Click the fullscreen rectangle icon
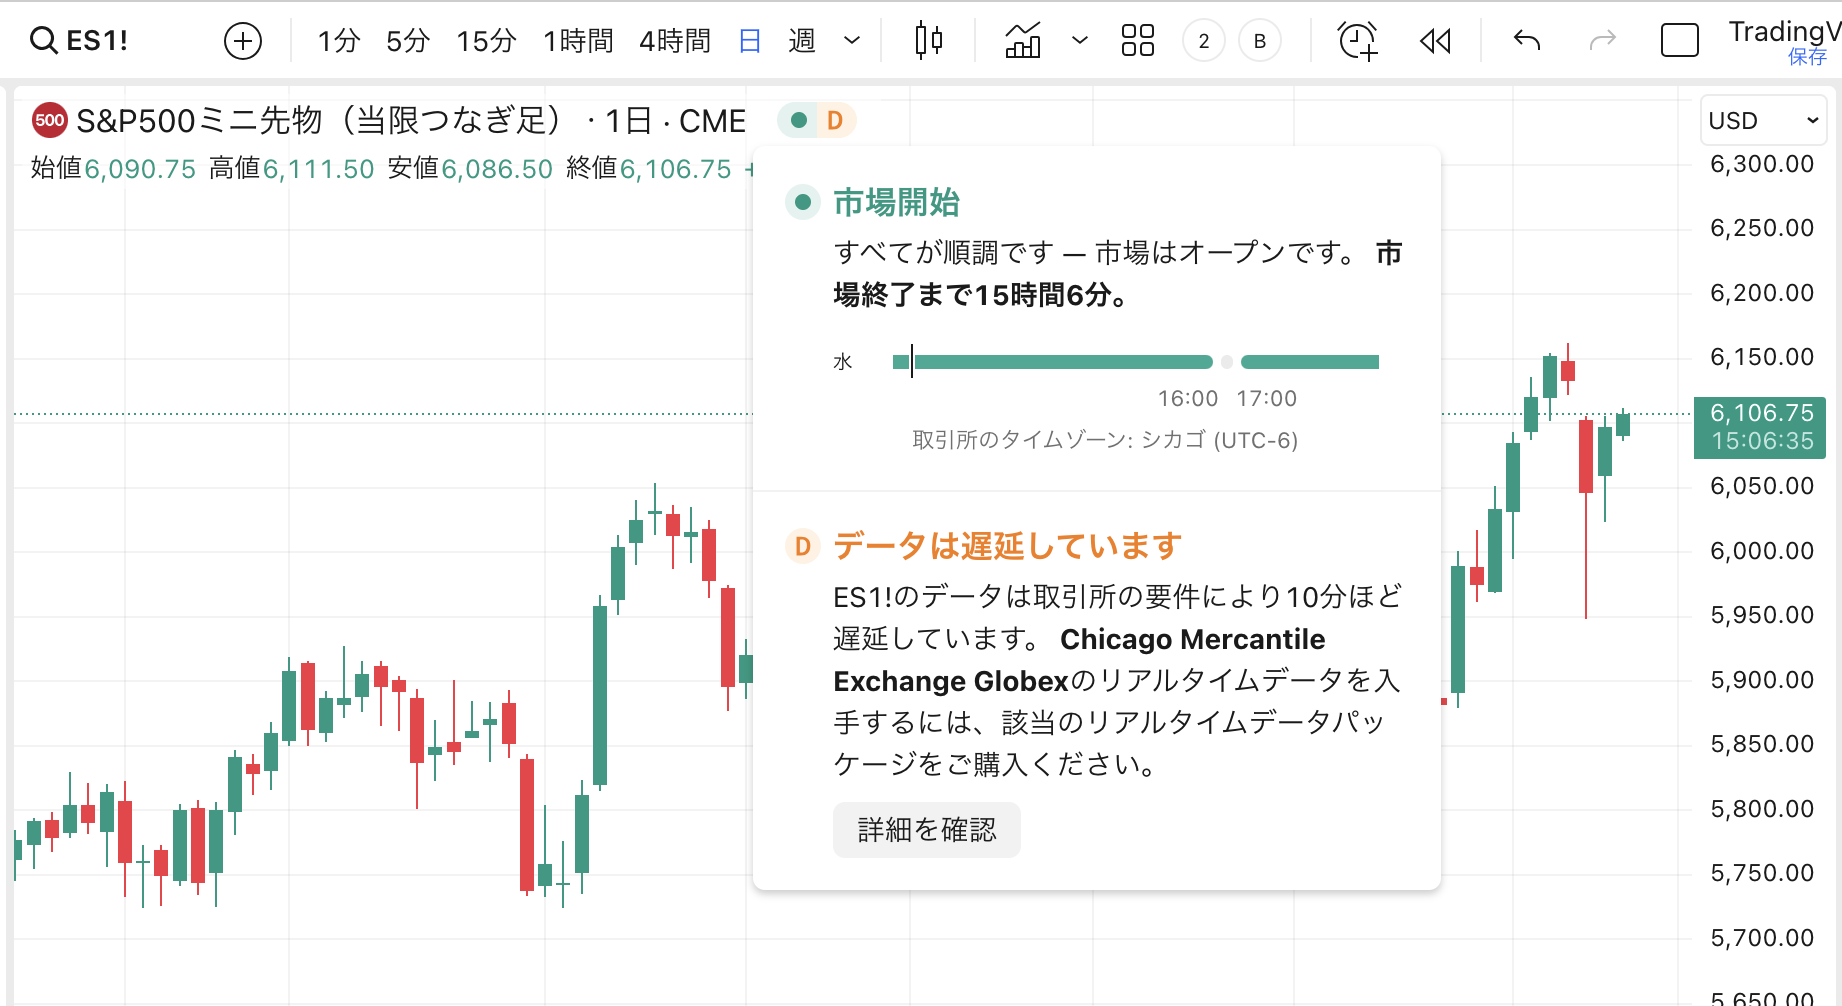The width and height of the screenshot is (1842, 1006). [1679, 41]
